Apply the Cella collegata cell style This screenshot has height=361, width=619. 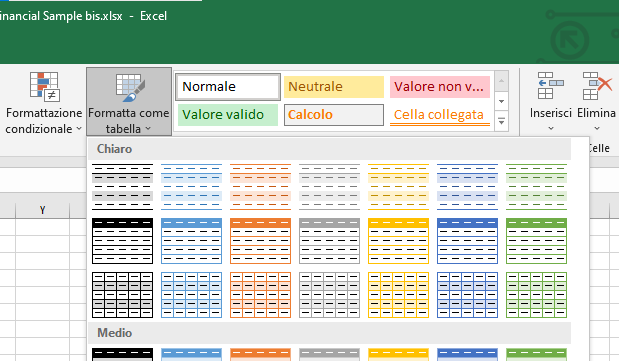tap(440, 115)
